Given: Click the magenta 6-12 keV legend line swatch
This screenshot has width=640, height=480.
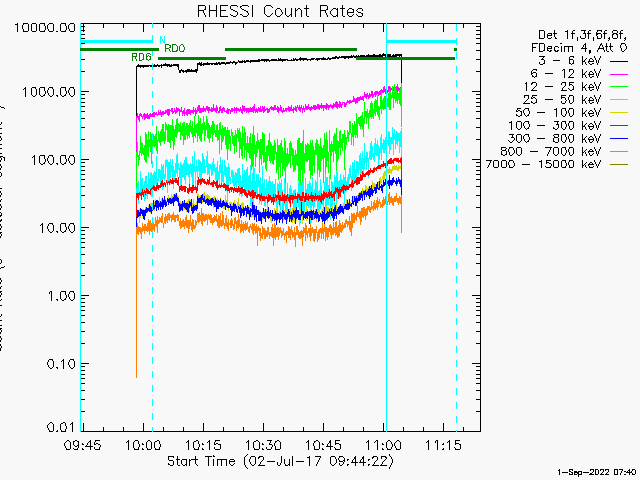Looking at the screenshot, I should pos(619,74).
